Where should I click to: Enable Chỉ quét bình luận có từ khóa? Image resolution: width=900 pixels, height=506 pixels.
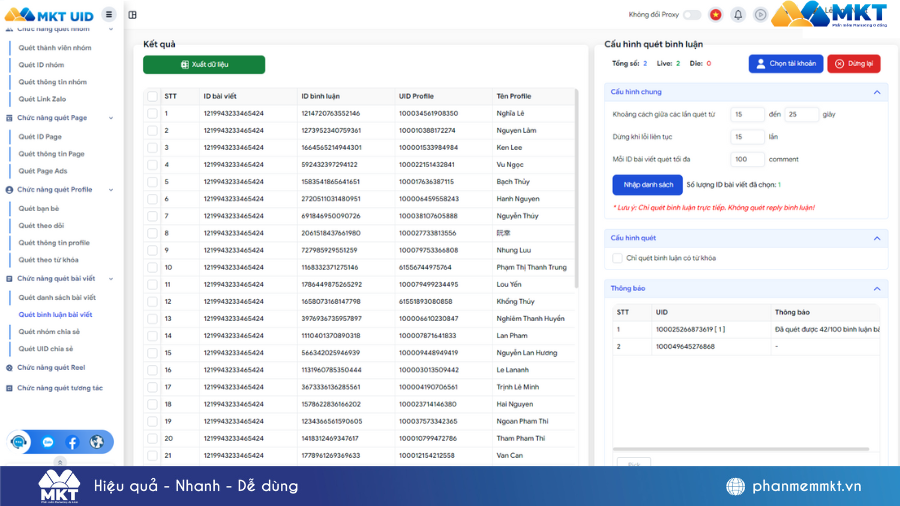click(617, 258)
